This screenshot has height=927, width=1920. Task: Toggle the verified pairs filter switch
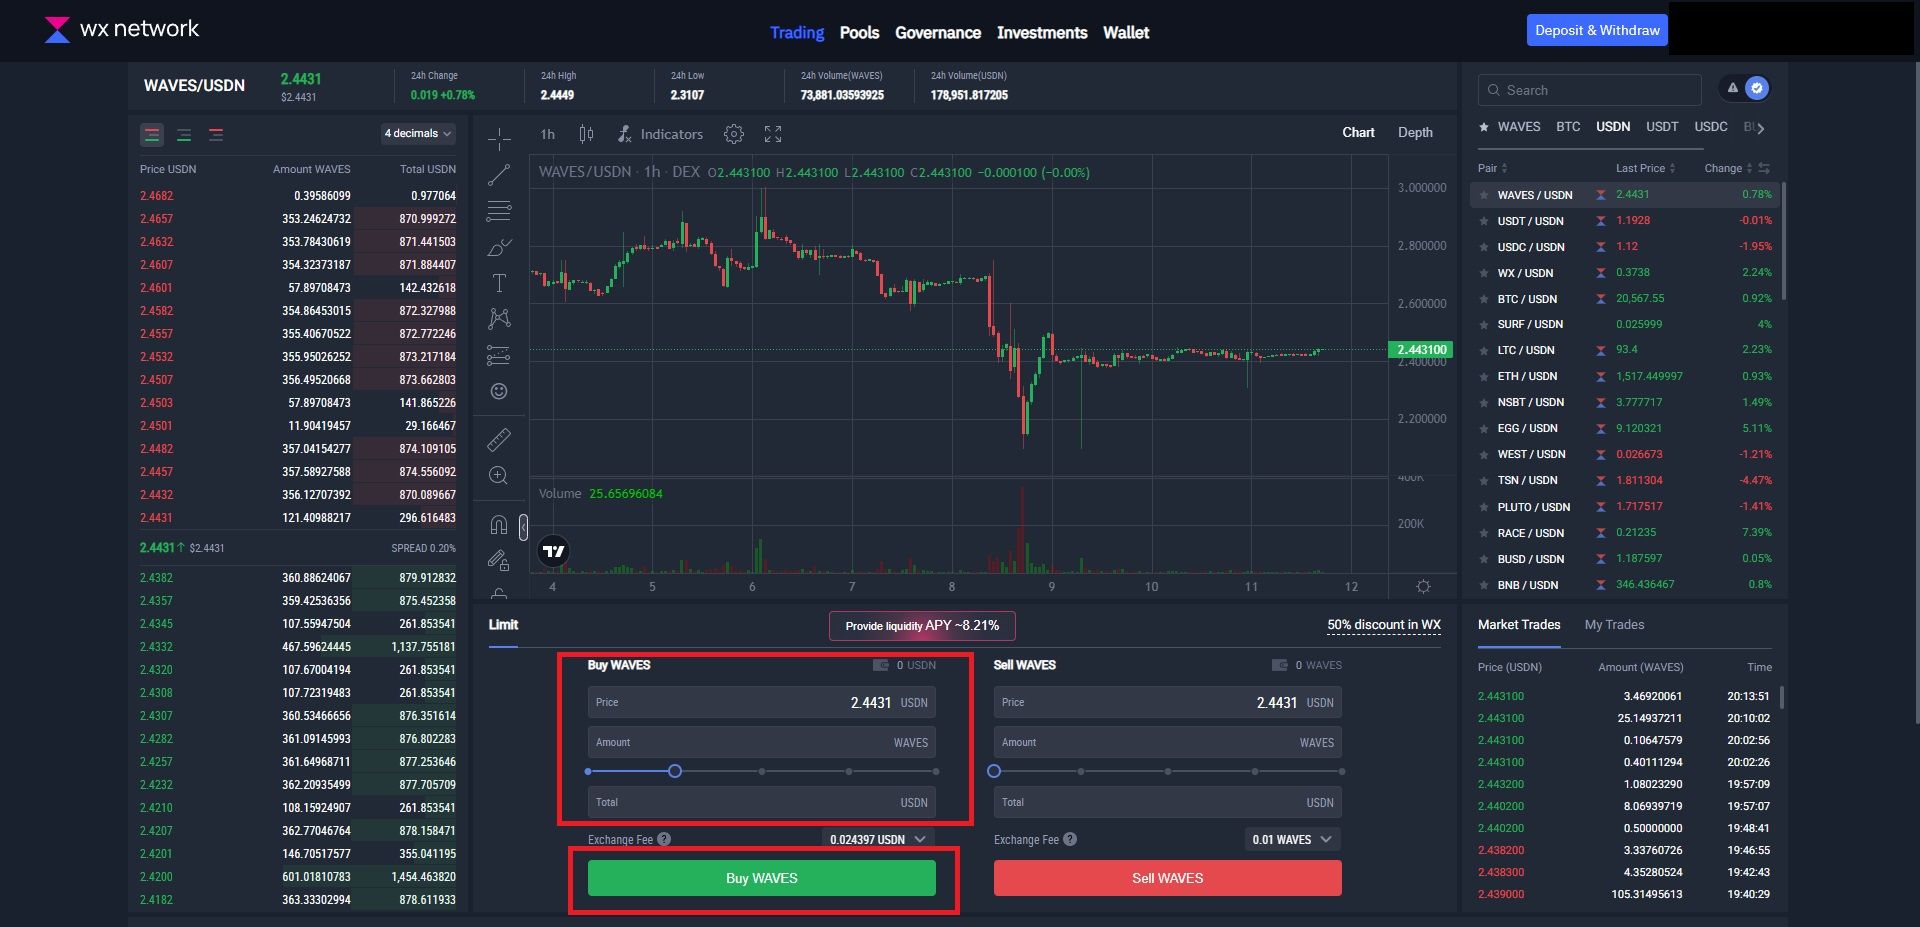[x=1744, y=88]
